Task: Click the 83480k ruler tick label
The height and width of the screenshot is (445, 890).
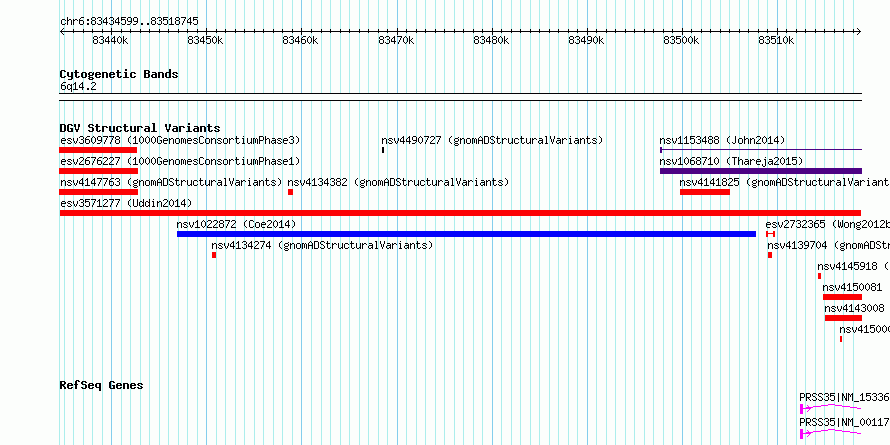Action: pyautogui.click(x=491, y=41)
